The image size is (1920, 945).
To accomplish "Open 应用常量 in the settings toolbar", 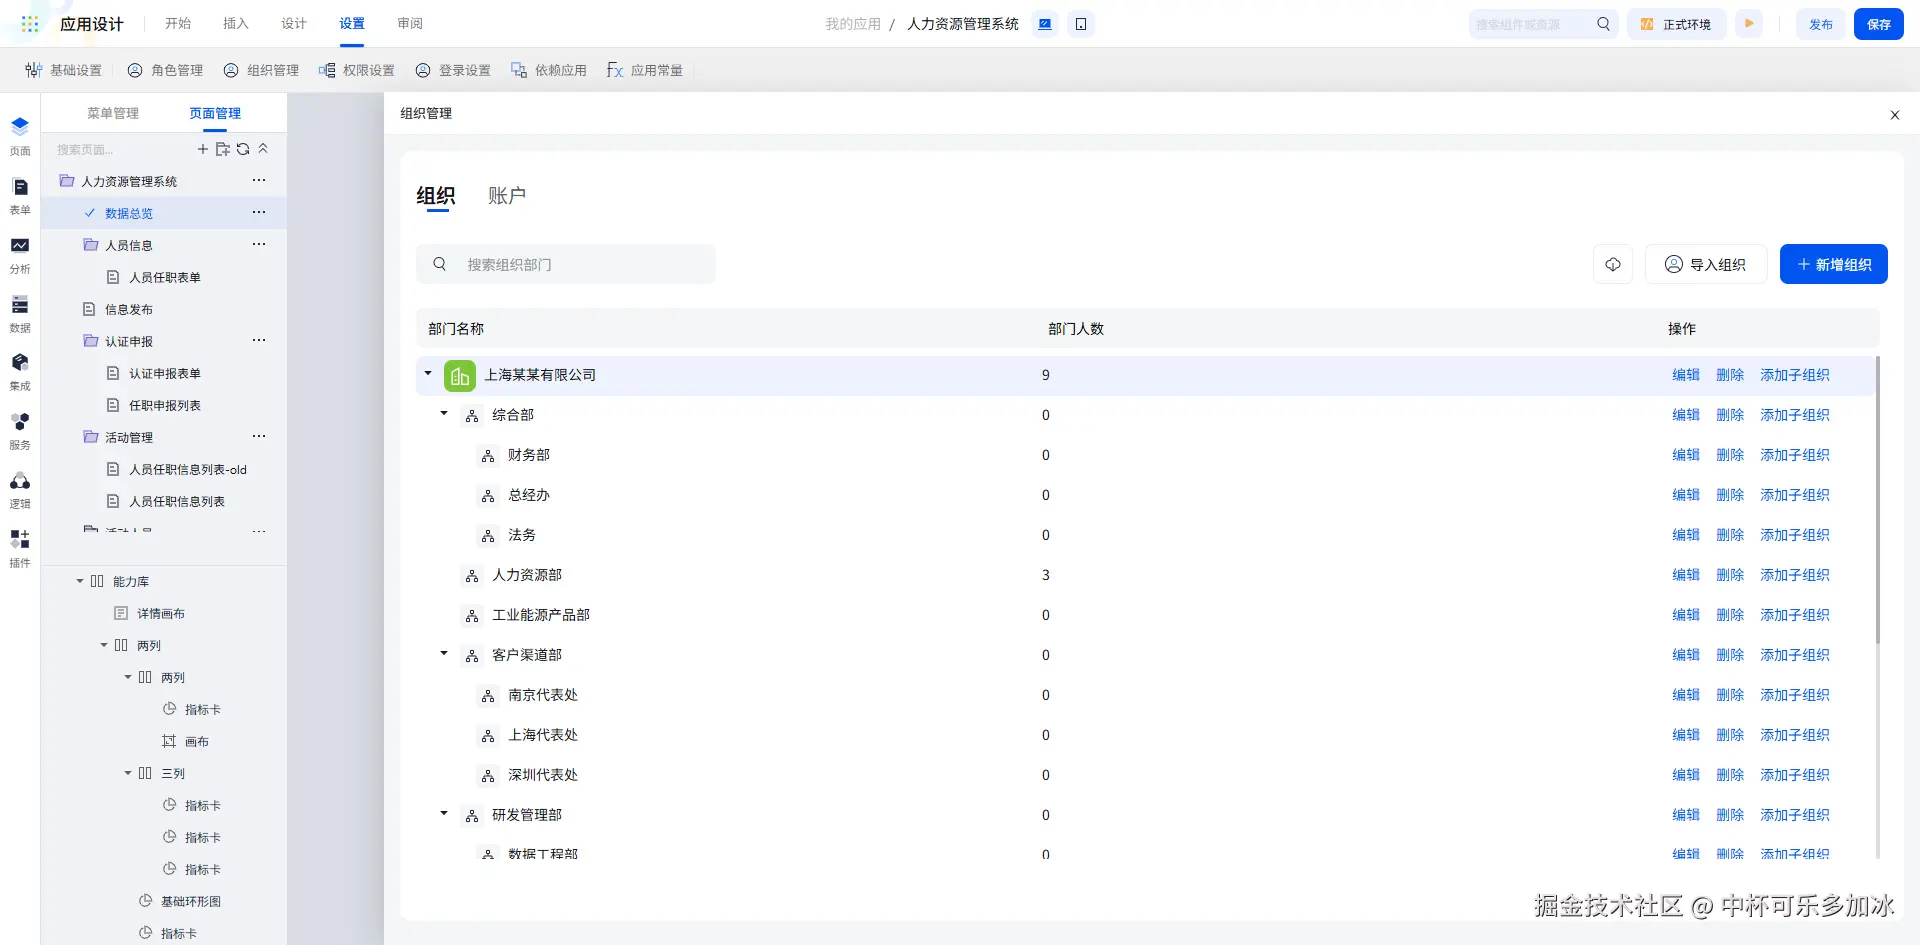I will [645, 70].
